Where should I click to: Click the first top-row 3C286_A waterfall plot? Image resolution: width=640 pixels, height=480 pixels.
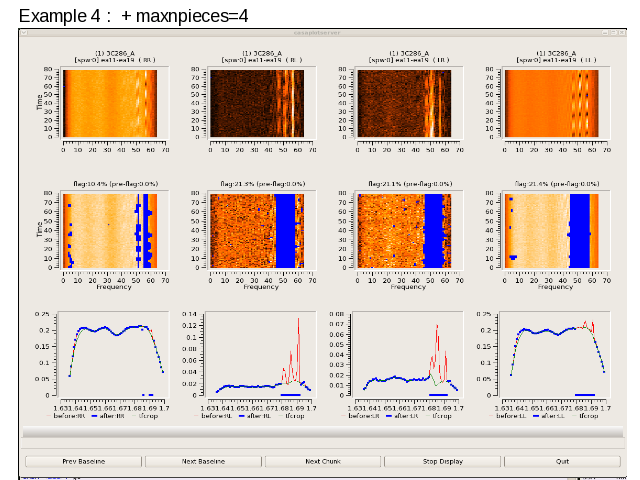point(110,103)
